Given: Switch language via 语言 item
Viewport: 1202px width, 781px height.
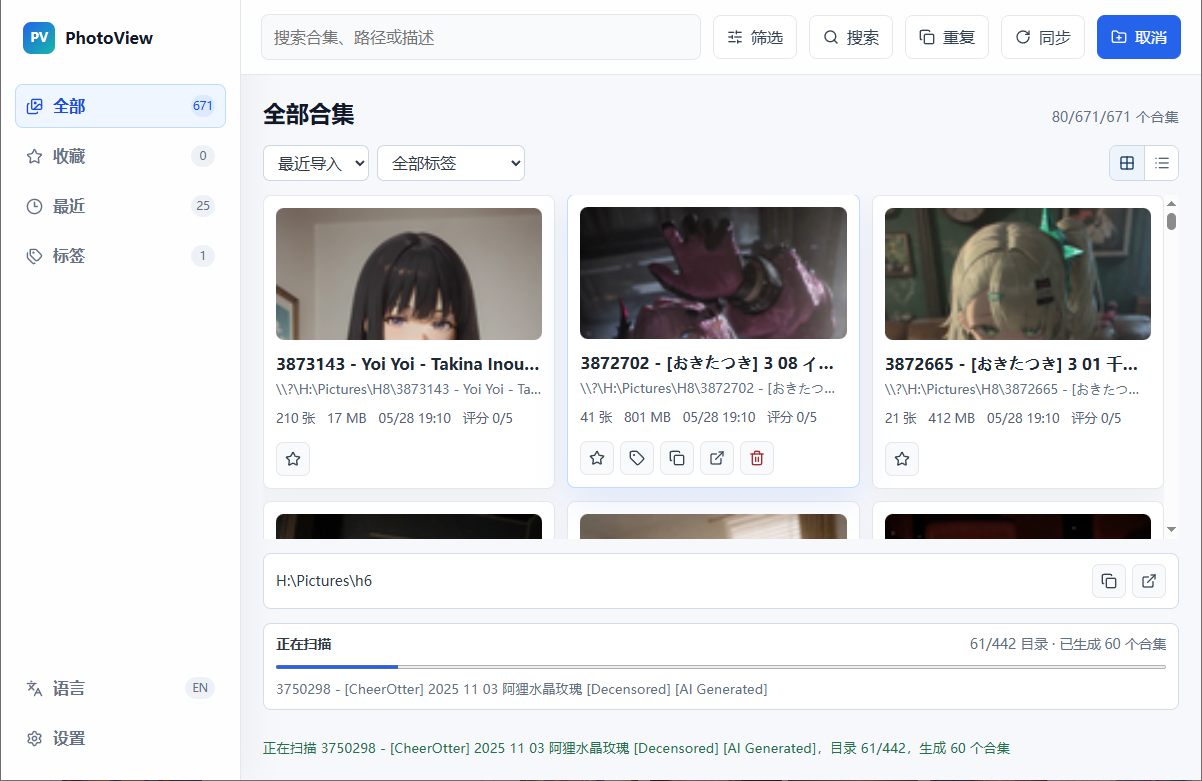Looking at the screenshot, I should [120, 688].
